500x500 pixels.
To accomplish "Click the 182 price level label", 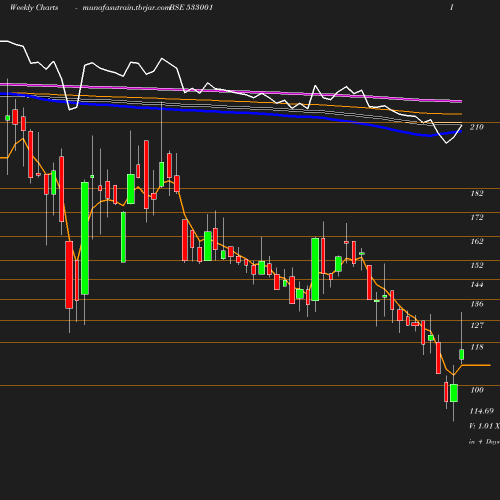I will point(477,193).
